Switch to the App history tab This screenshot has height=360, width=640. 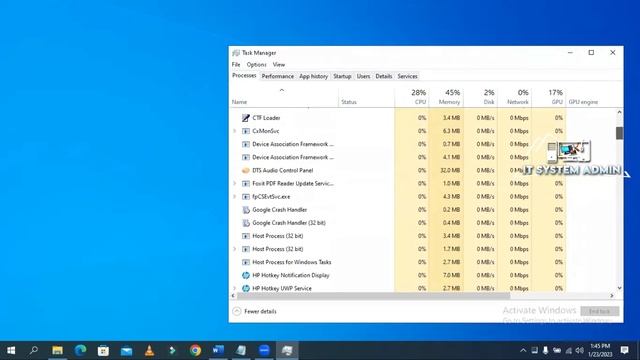pyautogui.click(x=313, y=76)
